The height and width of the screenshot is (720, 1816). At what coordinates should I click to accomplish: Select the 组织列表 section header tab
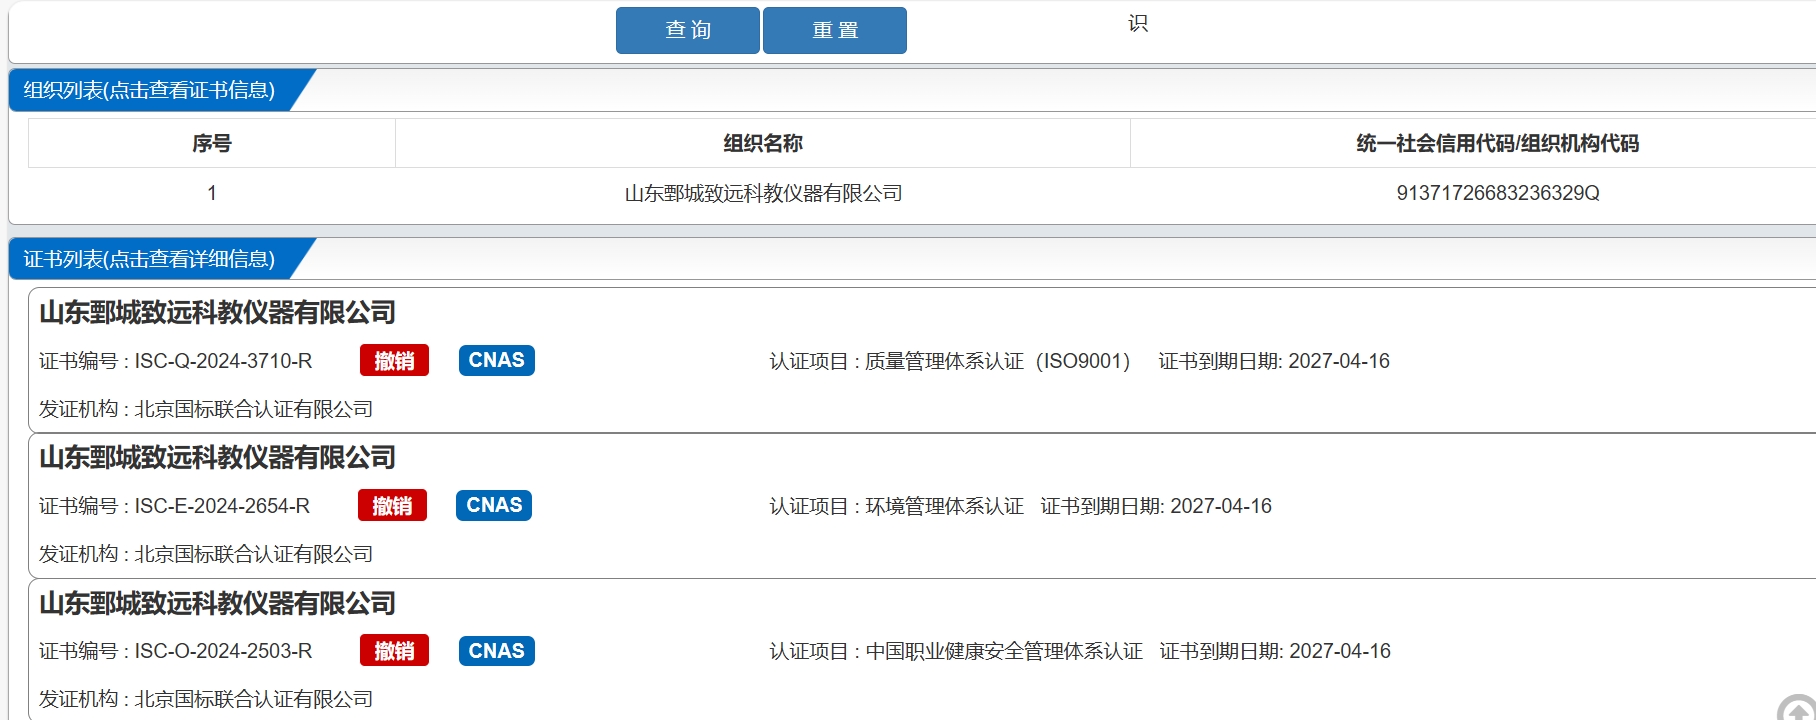click(150, 90)
